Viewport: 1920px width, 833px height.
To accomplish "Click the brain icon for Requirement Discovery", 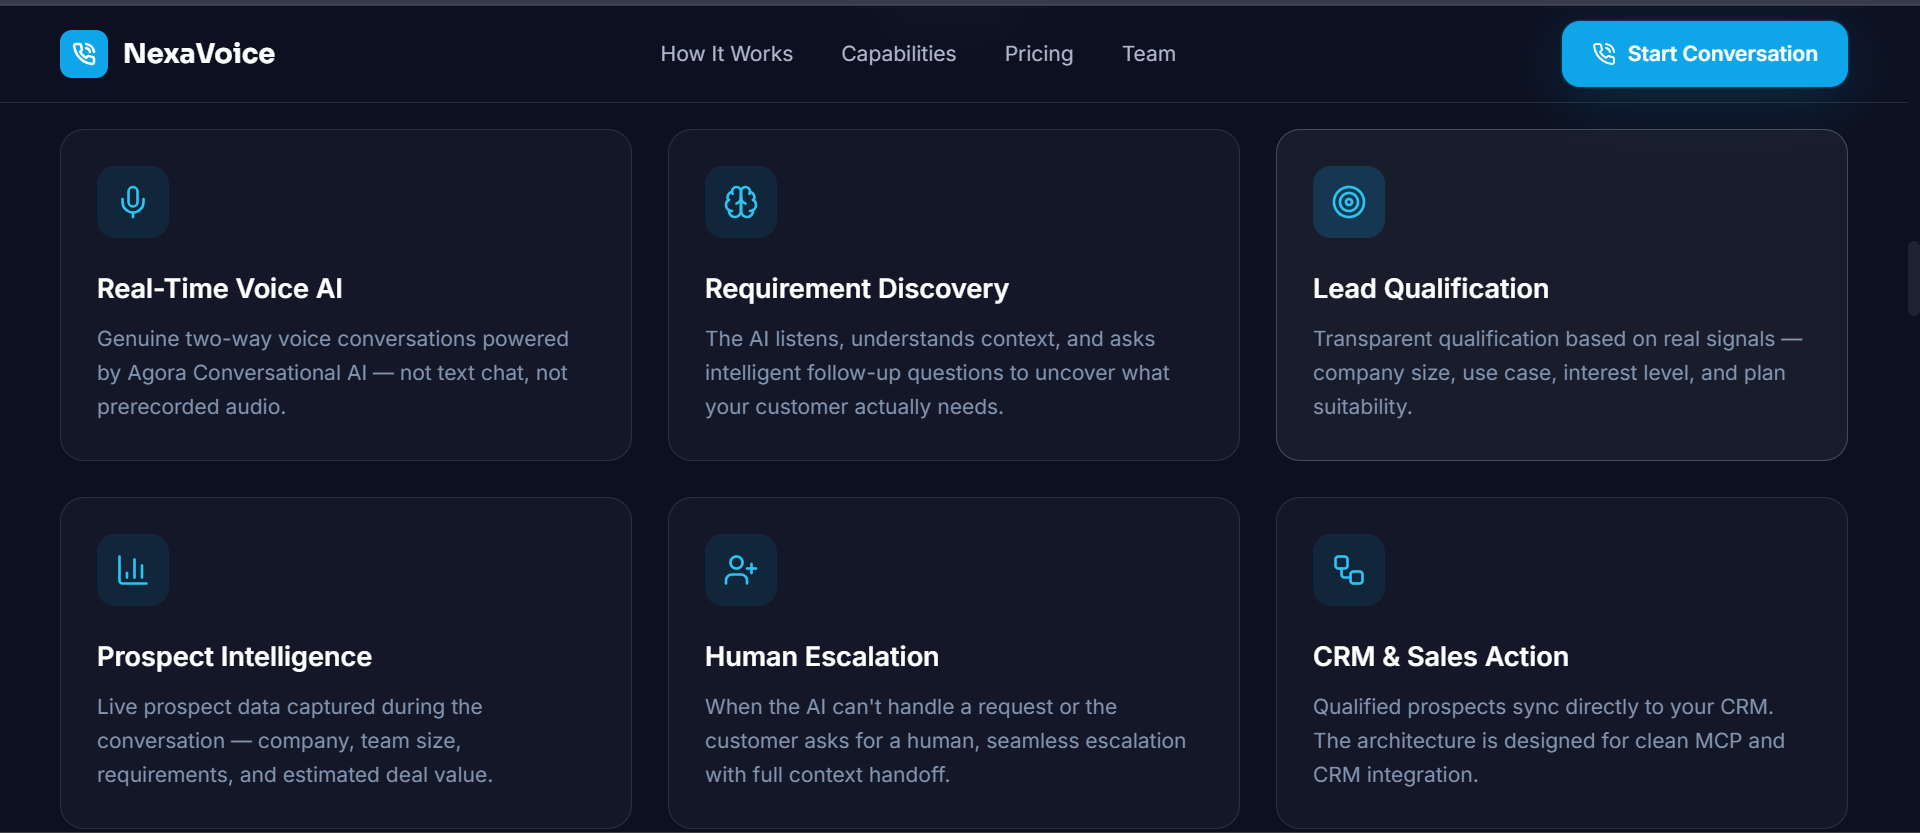I will pos(741,202).
